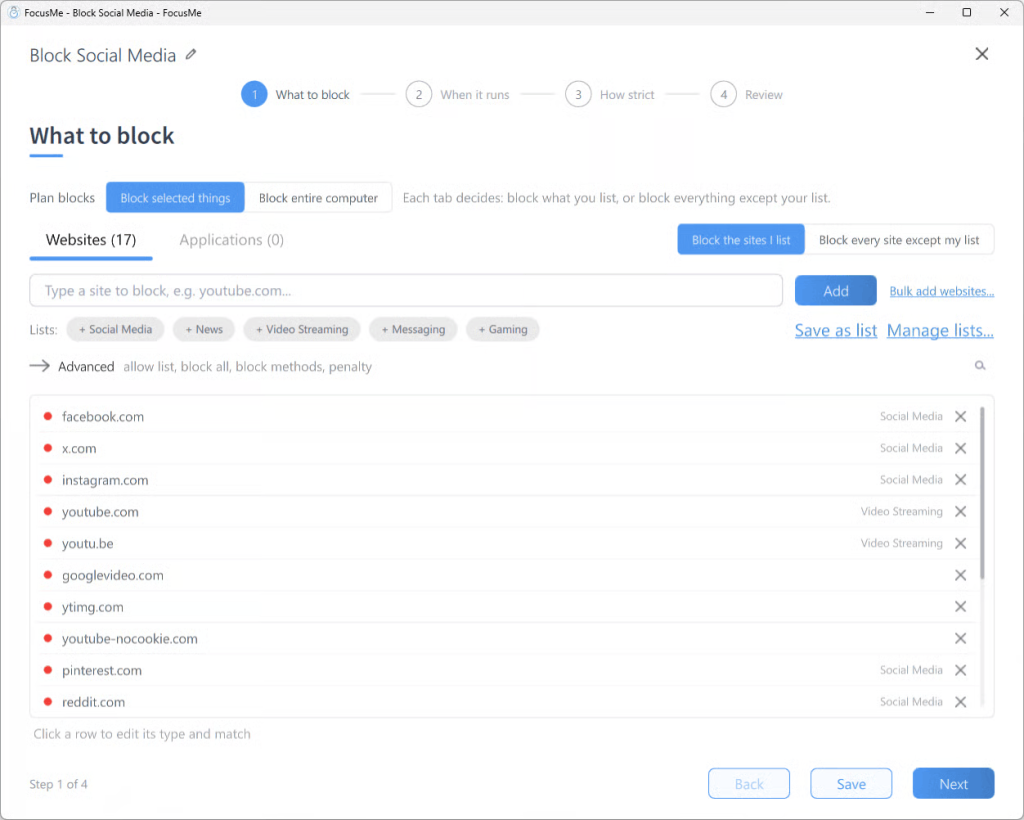Select the youtu.be row
The image size is (1024, 820).
pyautogui.click(x=505, y=543)
